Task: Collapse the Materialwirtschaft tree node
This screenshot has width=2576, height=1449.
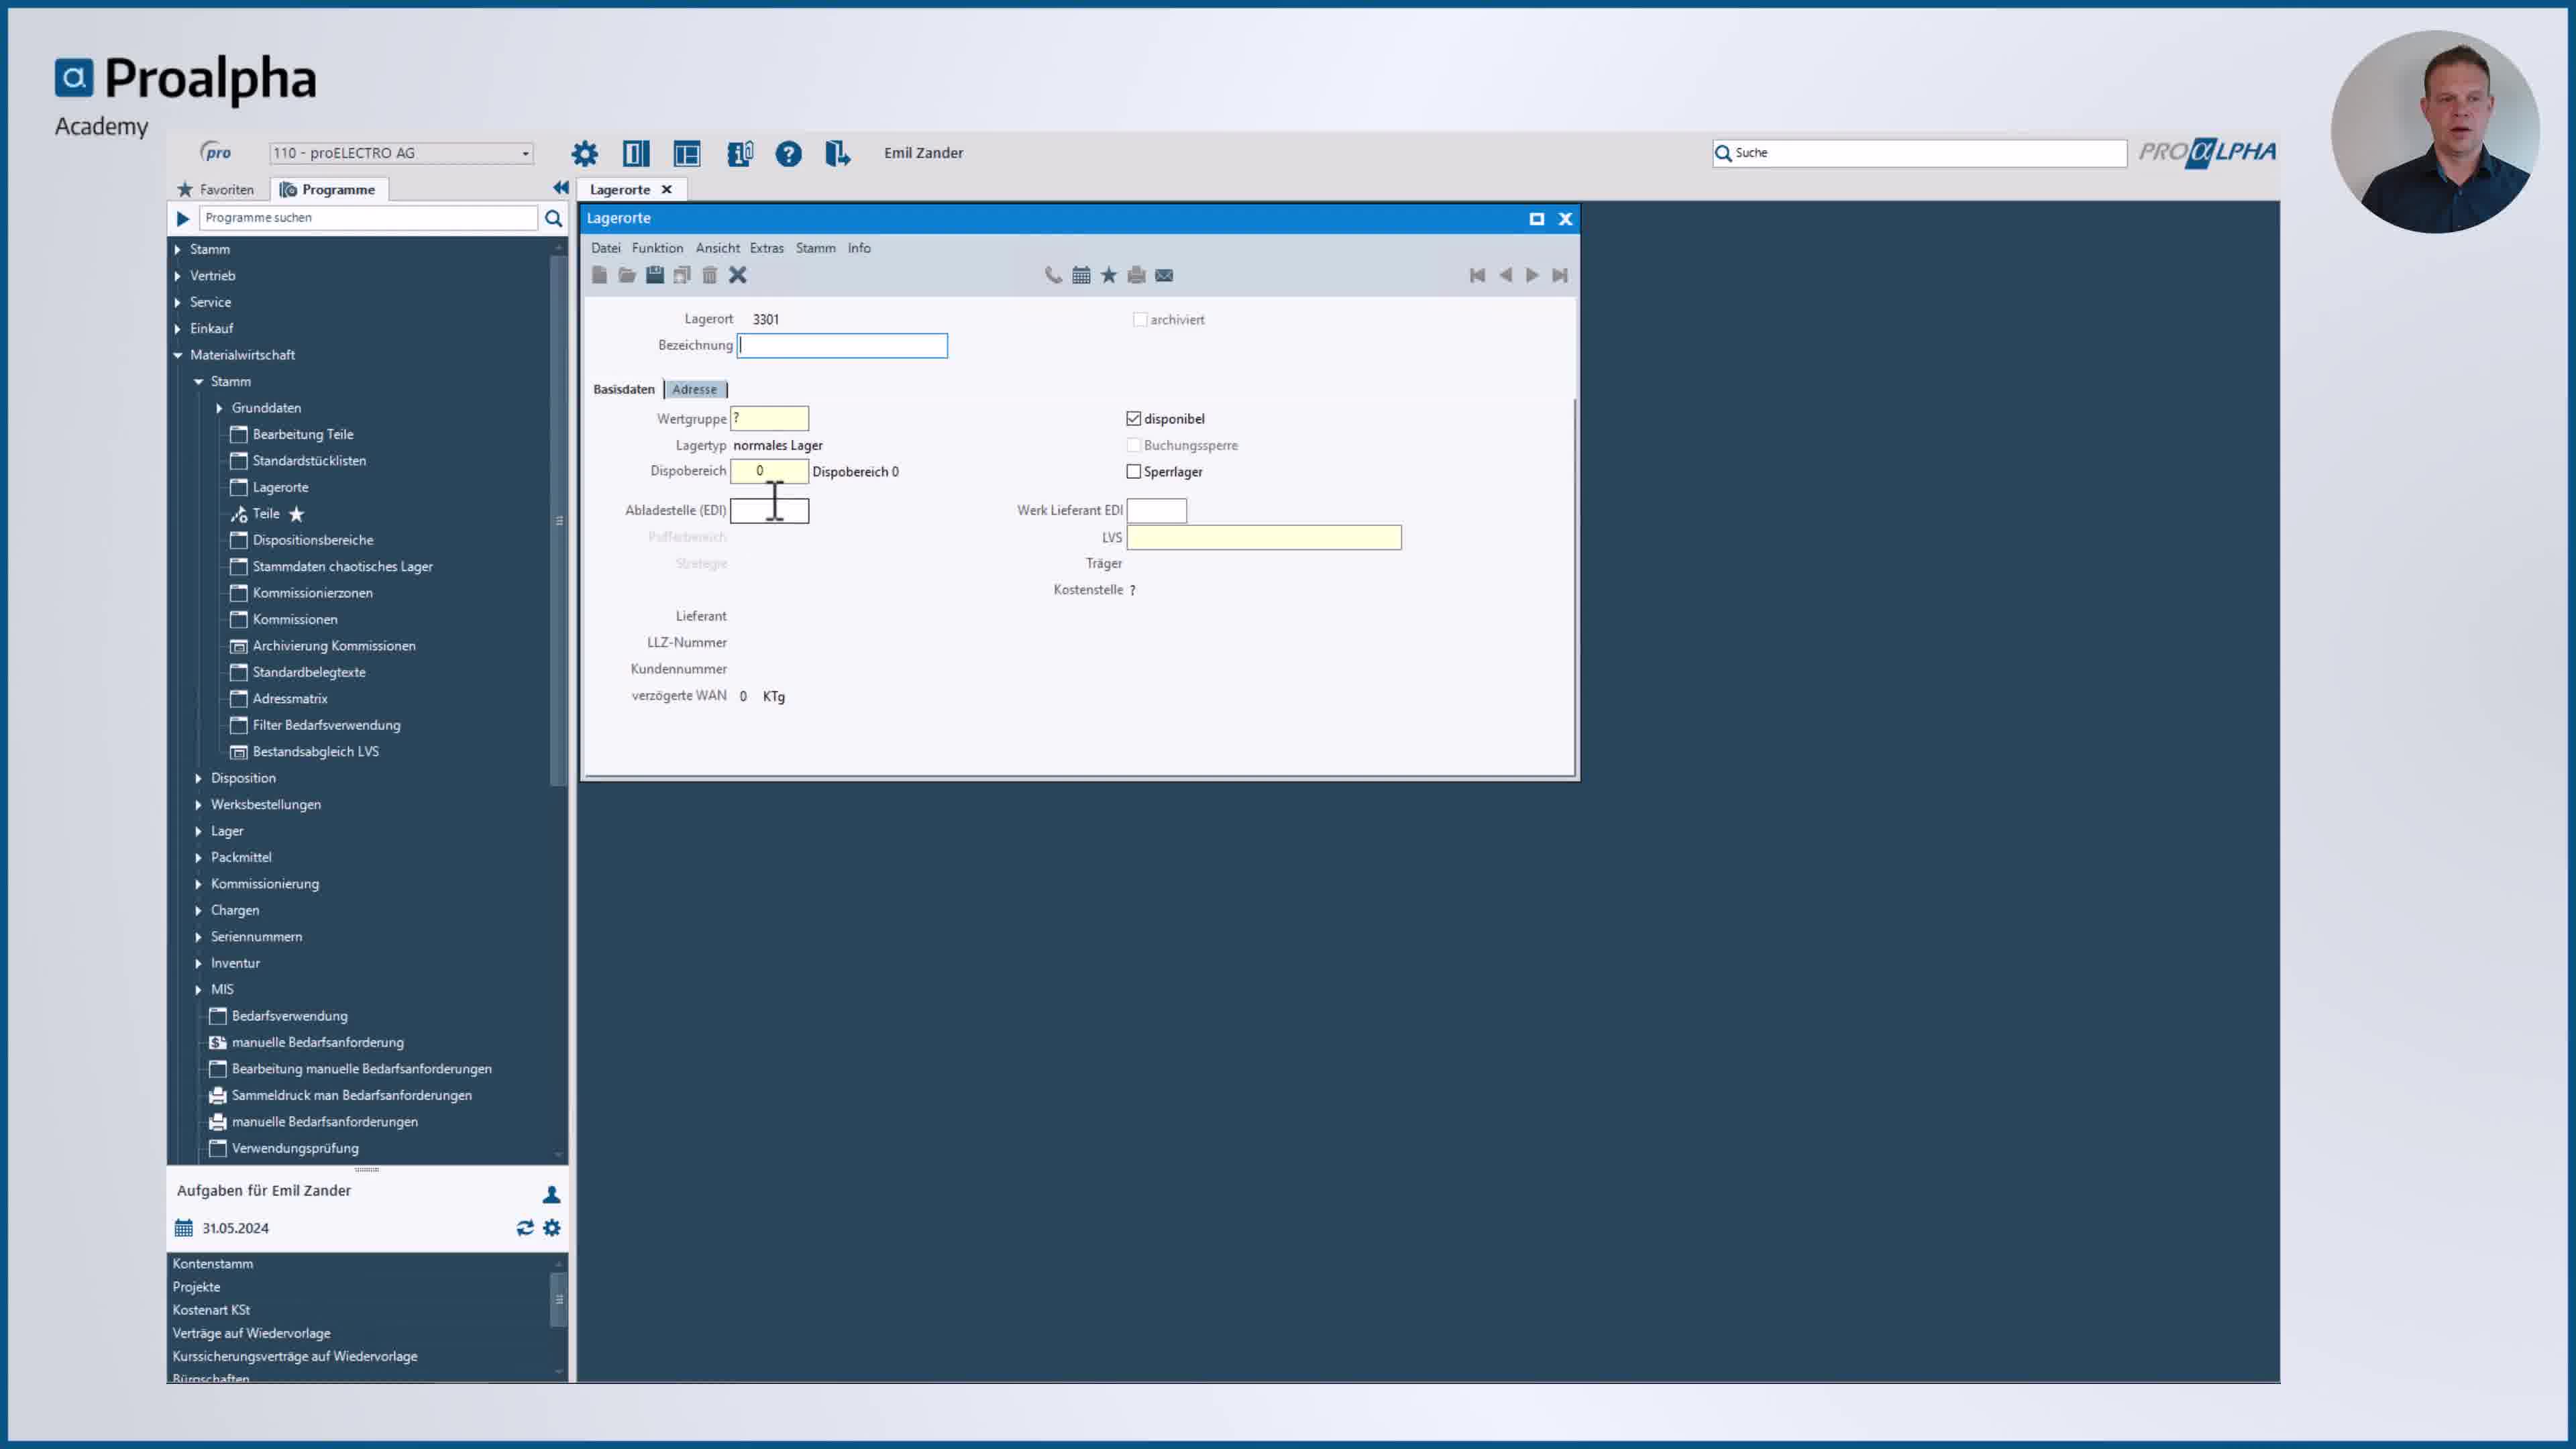Action: tap(178, 355)
